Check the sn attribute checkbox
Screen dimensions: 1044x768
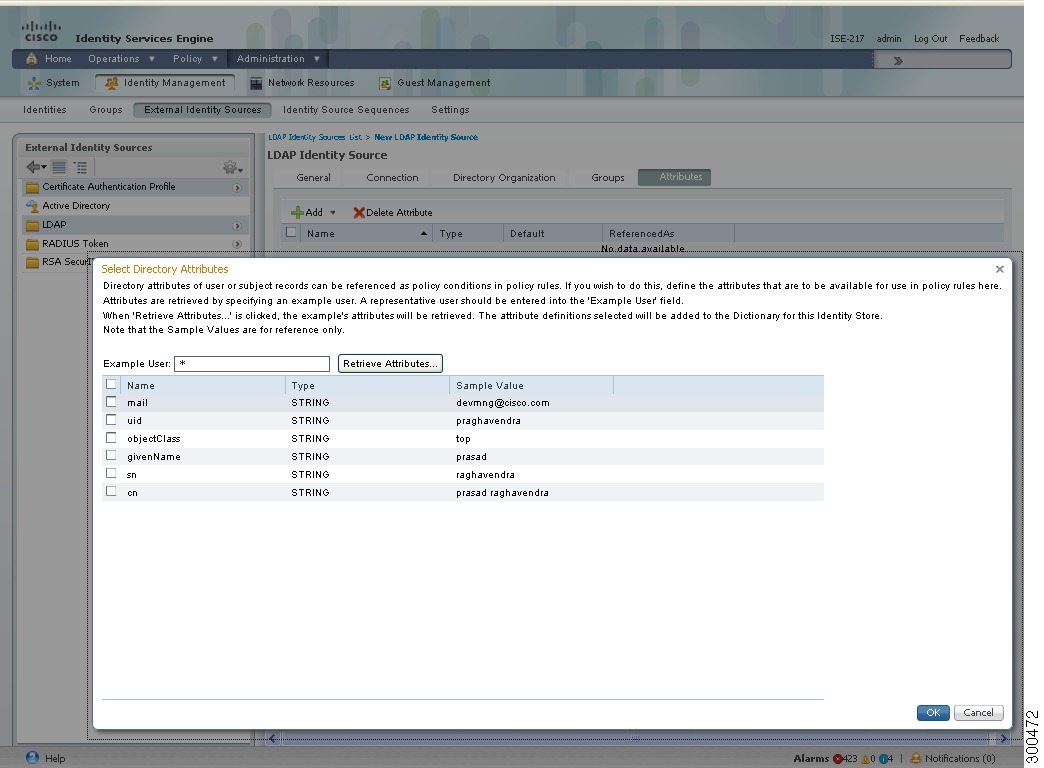[111, 473]
